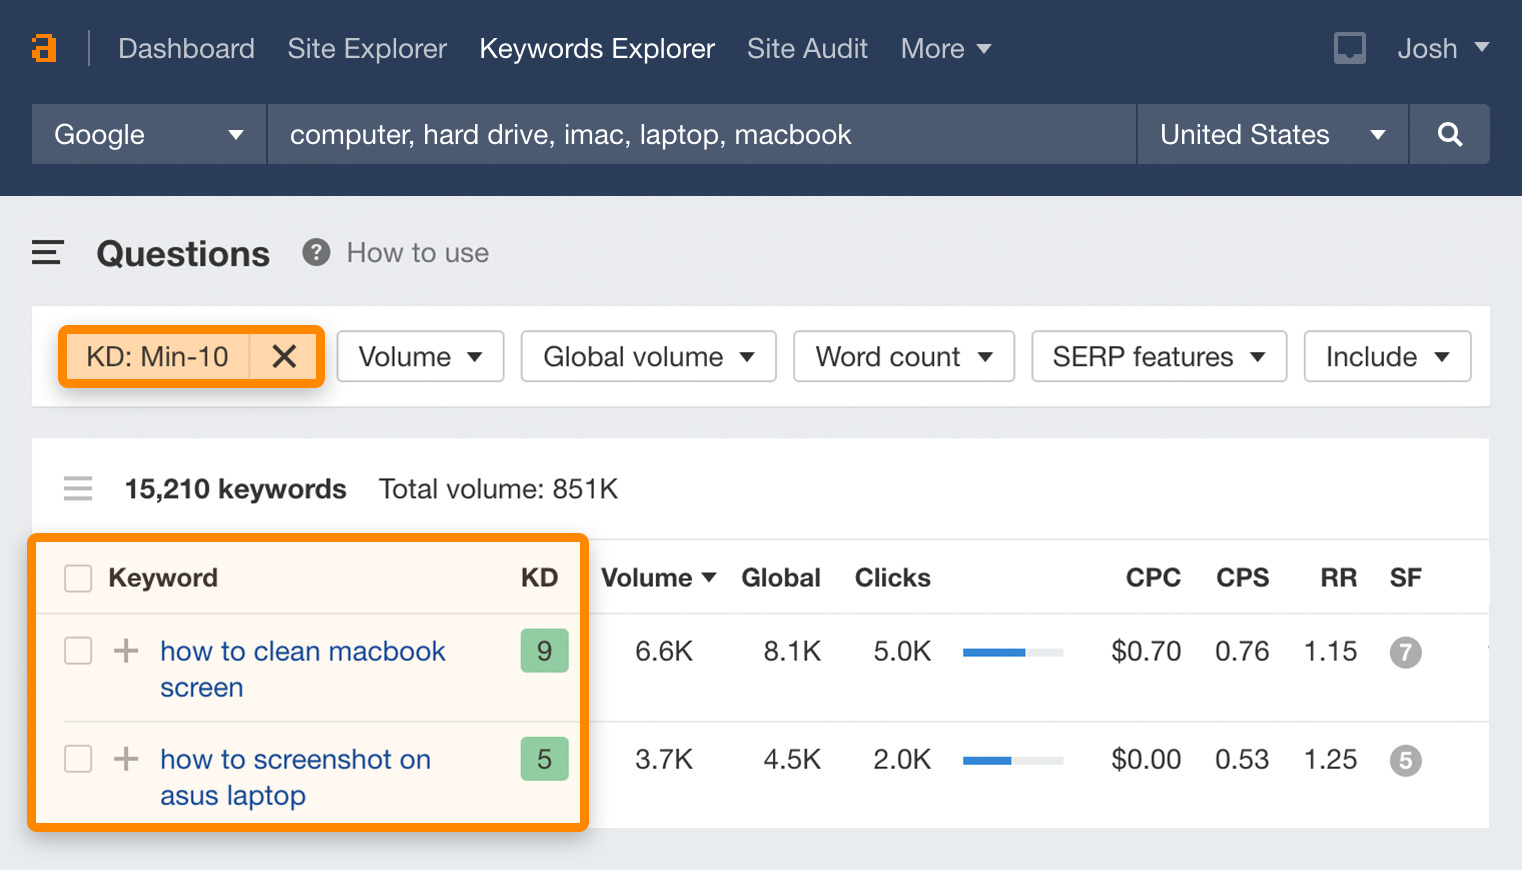Click the plus icon for macbook screen keyword
The height and width of the screenshot is (870, 1522).
pyautogui.click(x=126, y=651)
